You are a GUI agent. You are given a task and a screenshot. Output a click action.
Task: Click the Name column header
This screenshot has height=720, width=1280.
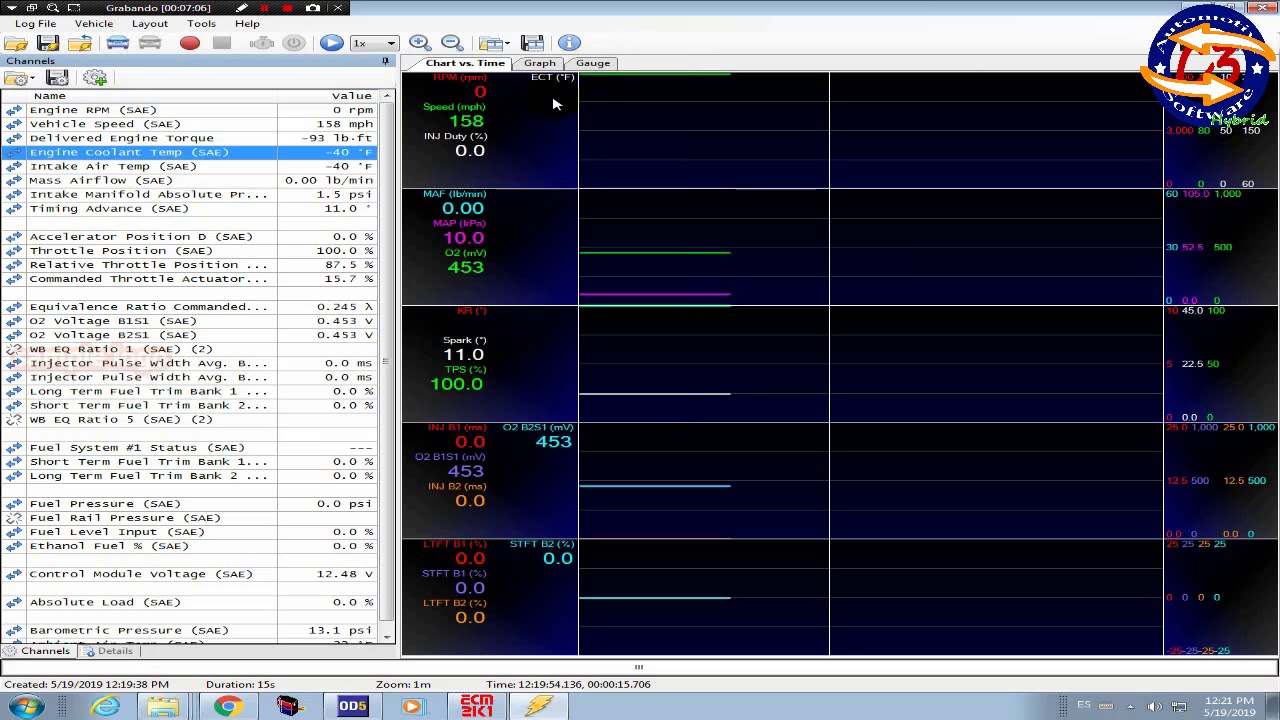140,96
